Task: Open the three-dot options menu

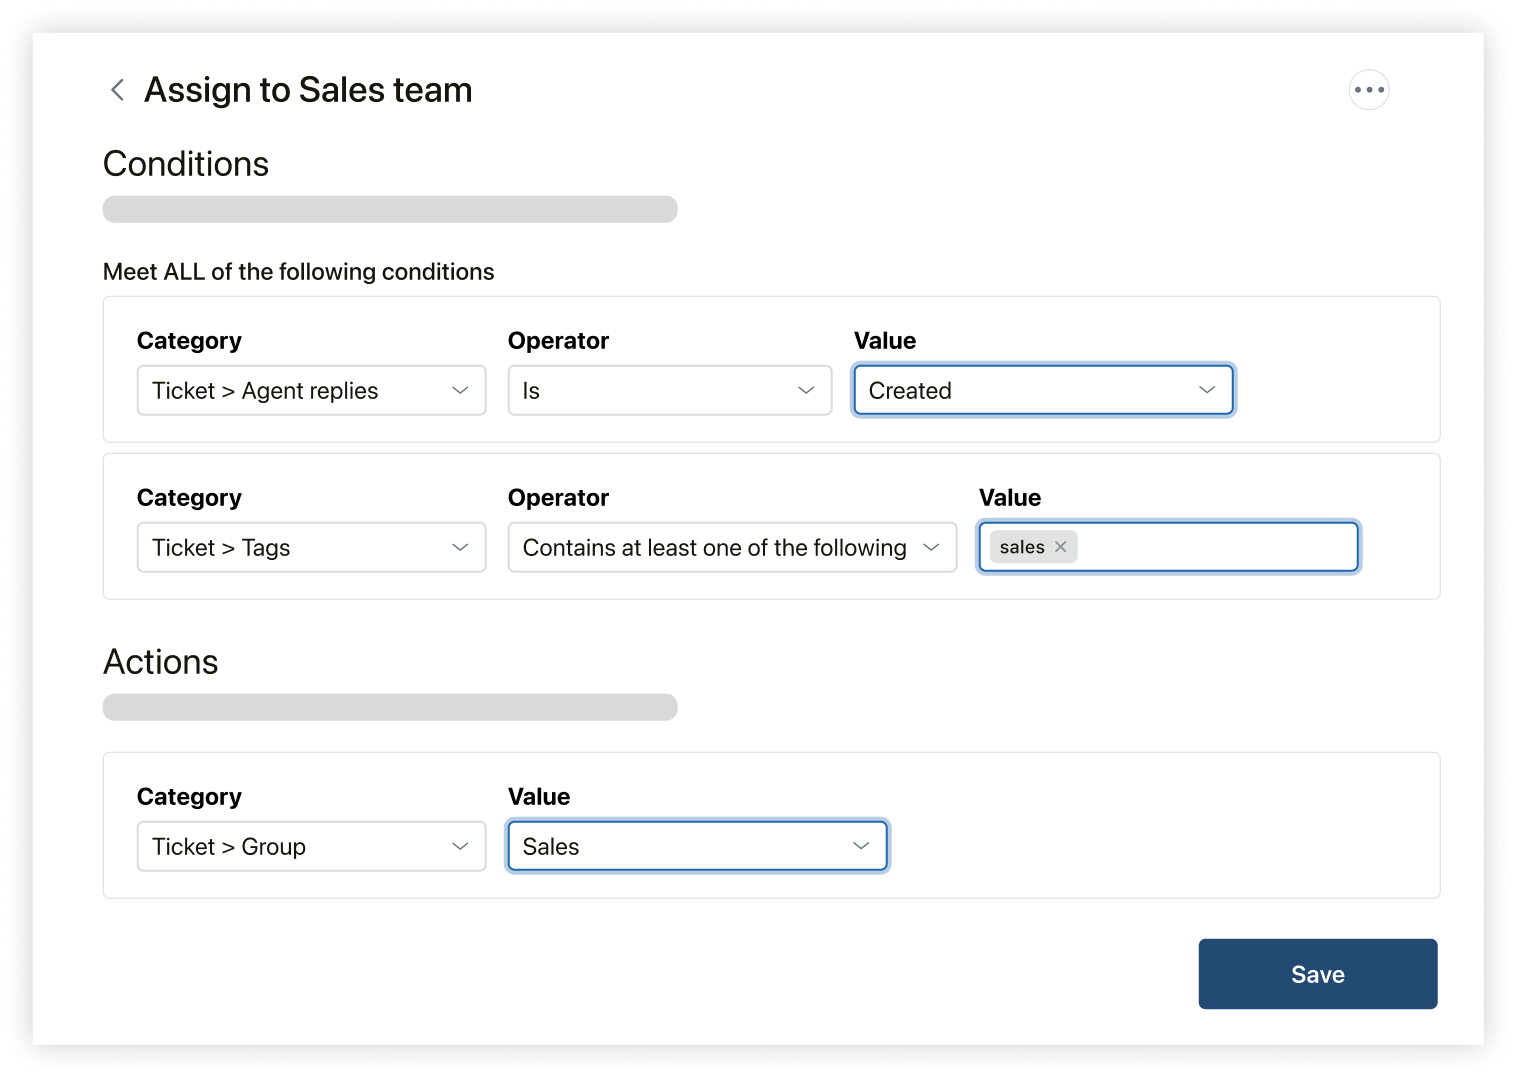Action: coord(1369,89)
